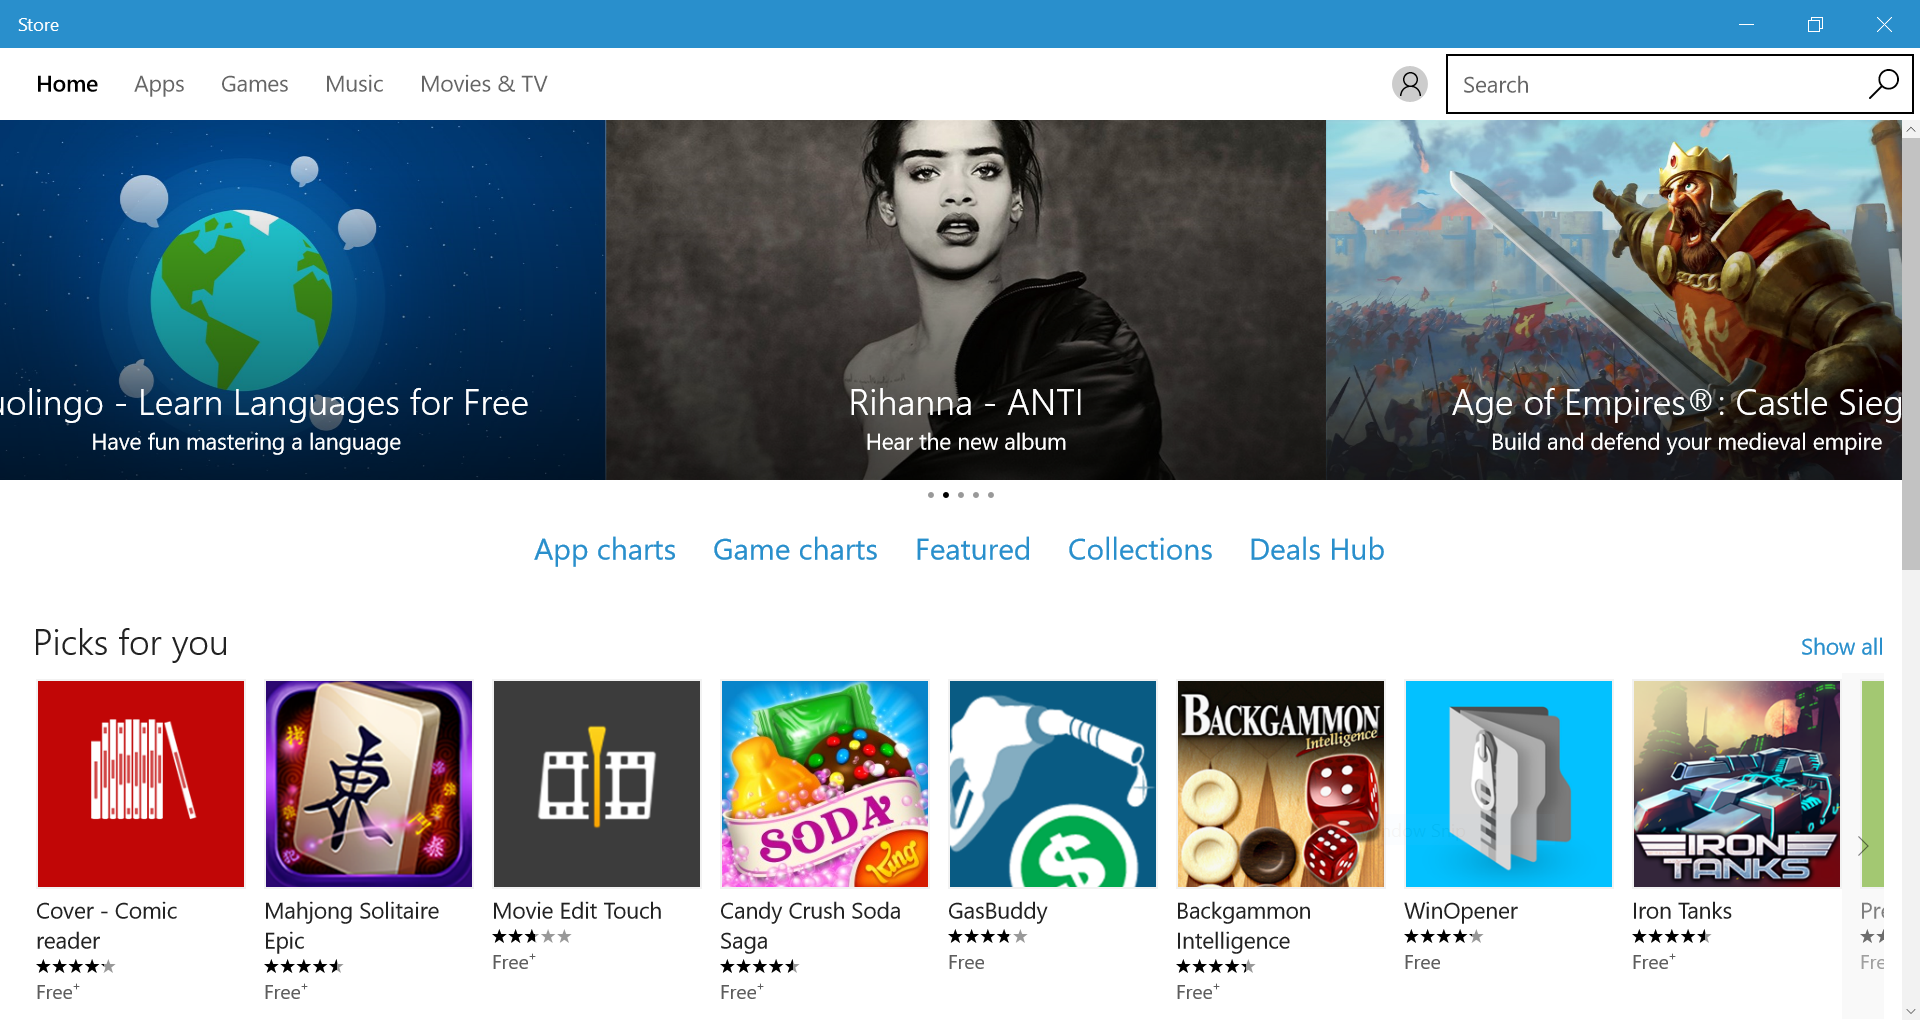This screenshot has width=1920, height=1020.
Task: Click the scrollbar down arrow
Action: pos(1911,1011)
